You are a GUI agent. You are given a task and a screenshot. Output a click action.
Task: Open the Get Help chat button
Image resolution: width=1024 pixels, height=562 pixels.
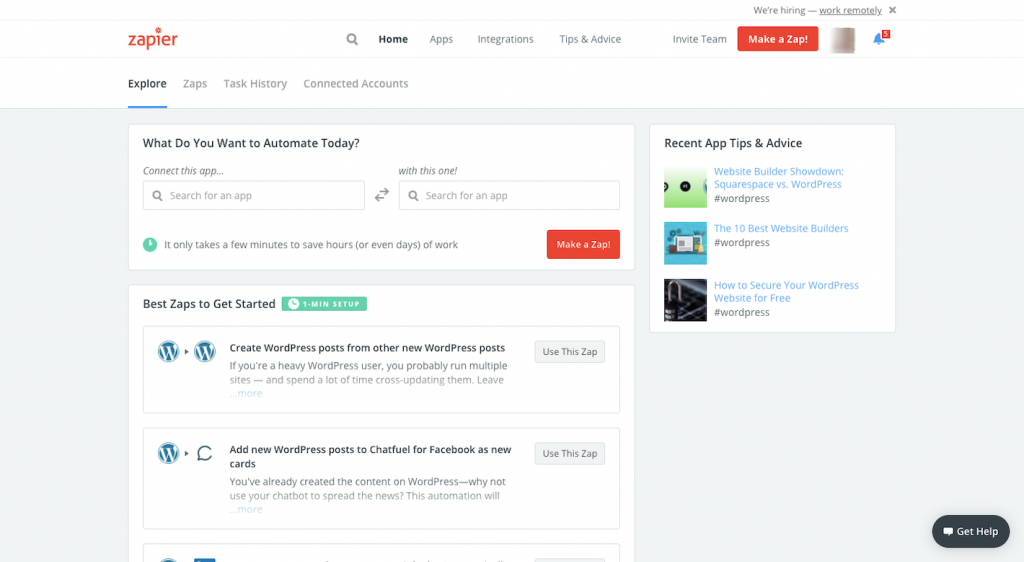(x=970, y=531)
